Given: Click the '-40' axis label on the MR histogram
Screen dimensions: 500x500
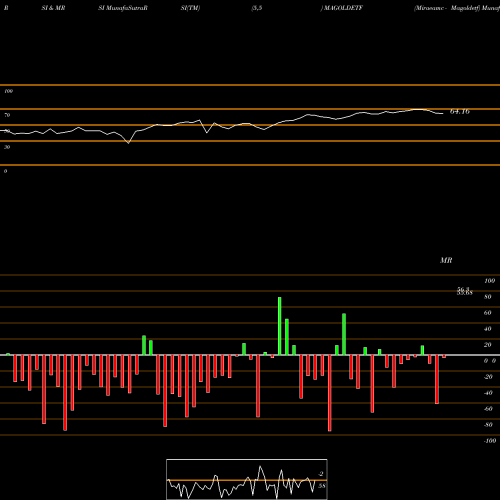Looking at the screenshot, I should point(488,393).
